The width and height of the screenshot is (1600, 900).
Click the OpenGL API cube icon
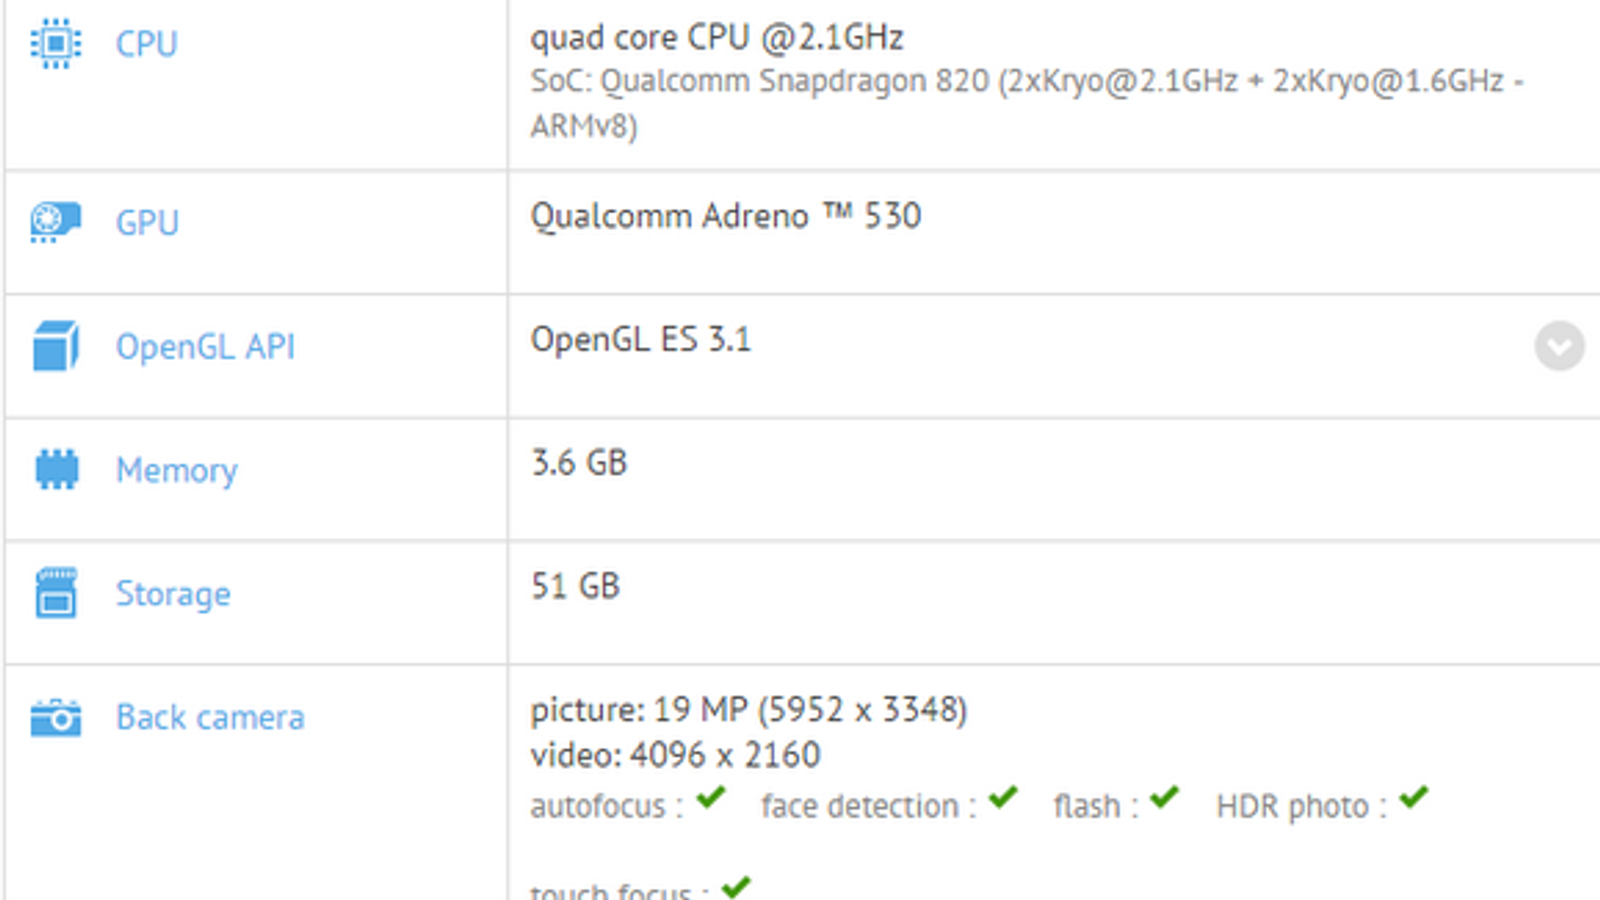[x=56, y=346]
